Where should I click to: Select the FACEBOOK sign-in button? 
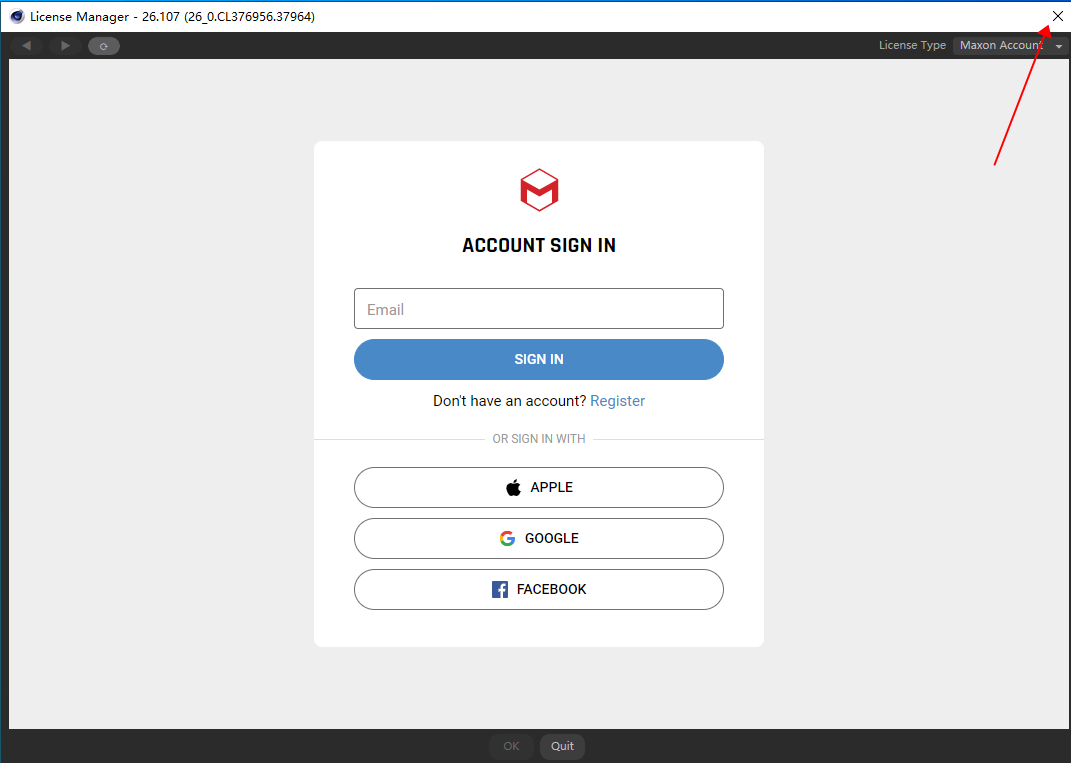[x=538, y=590]
